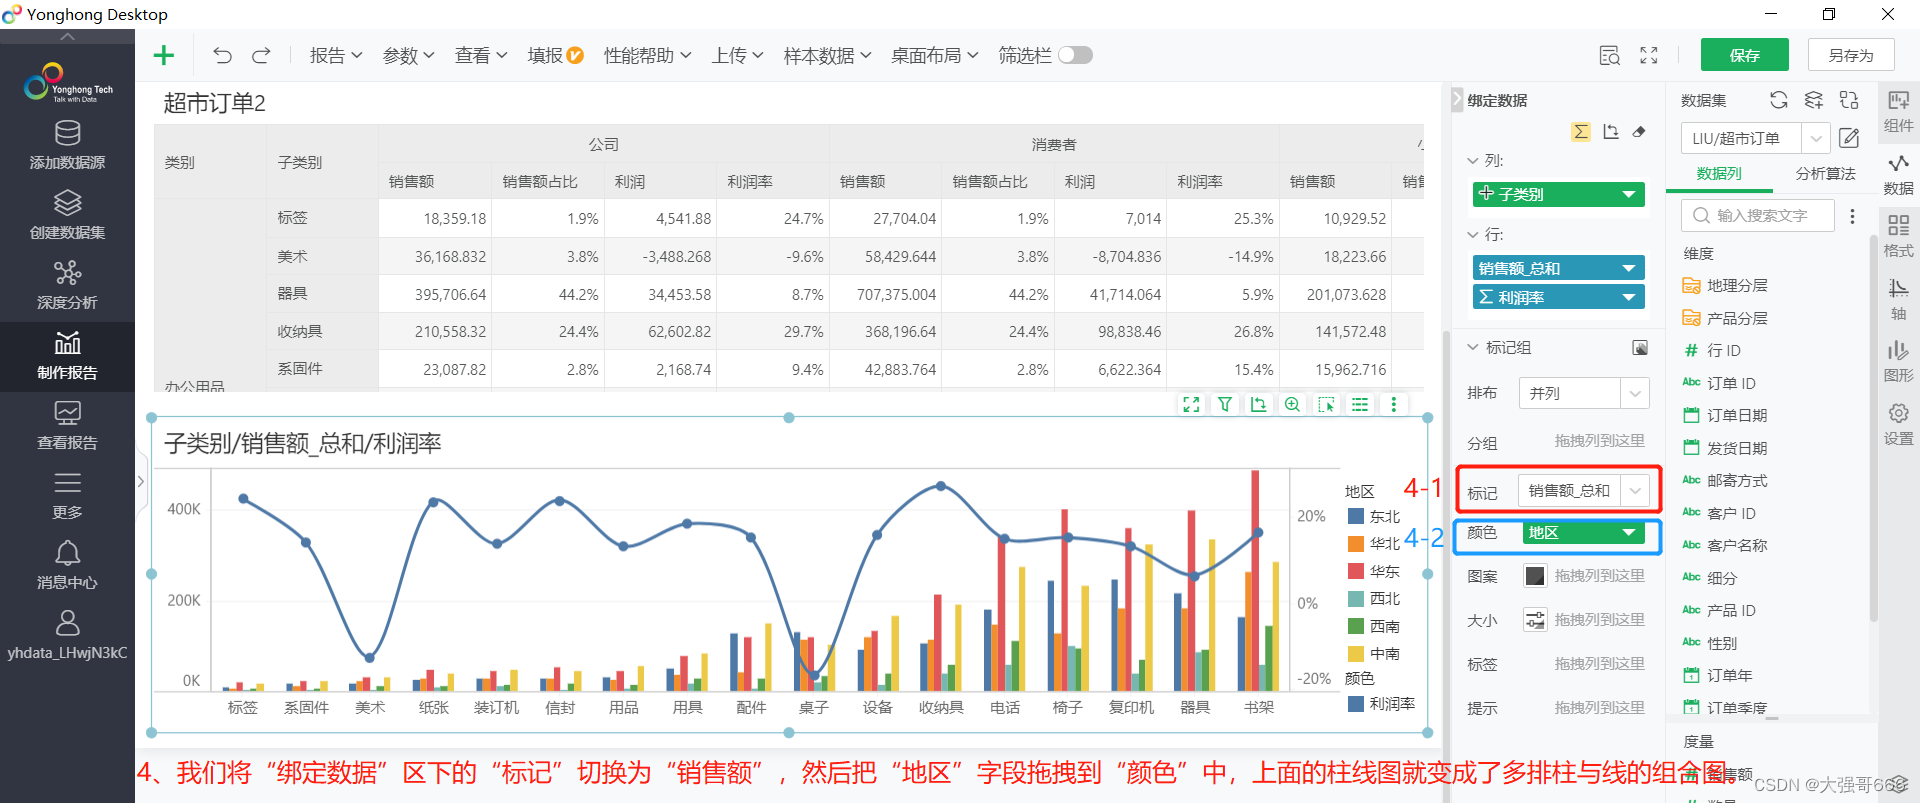Screen dimensions: 1920x803
Task: Open 创建数据集 in the left sidebar
Action: tap(67, 215)
